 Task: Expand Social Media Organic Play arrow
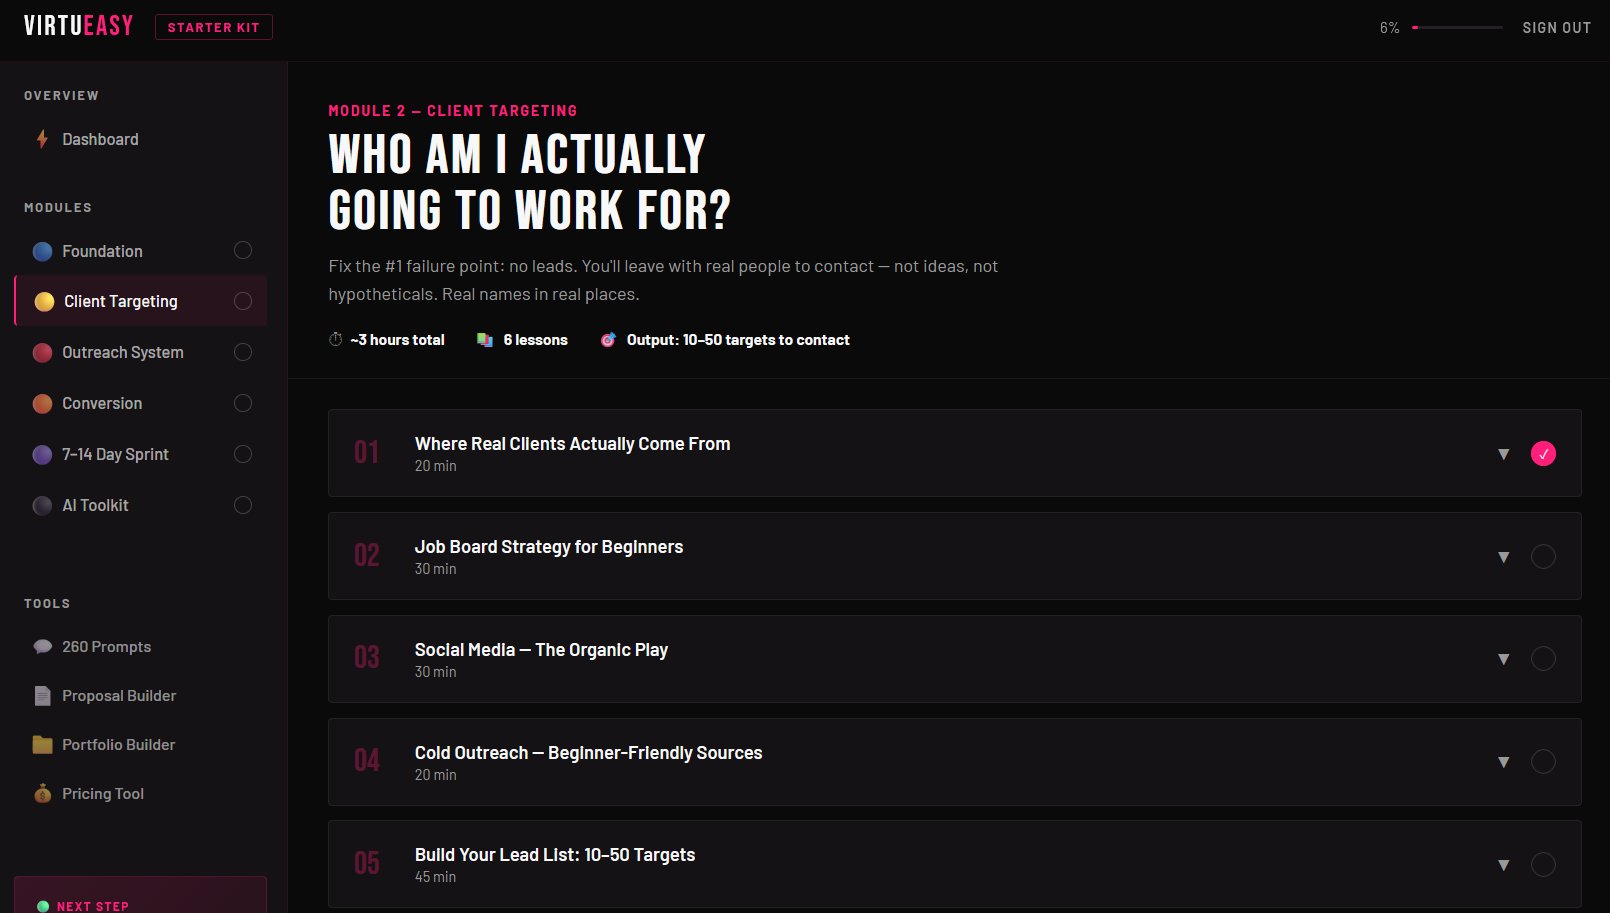pos(1503,659)
